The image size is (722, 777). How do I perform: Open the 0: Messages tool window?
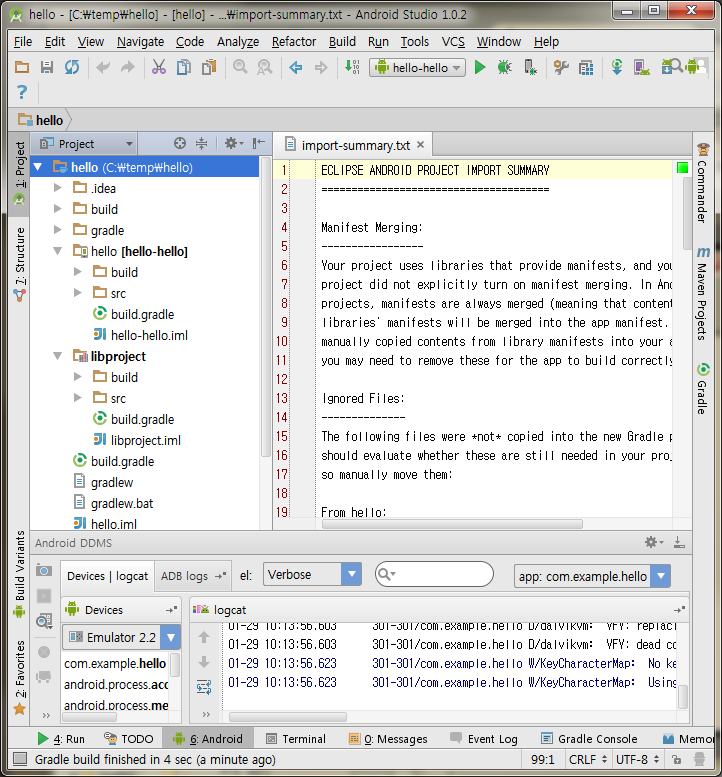388,739
